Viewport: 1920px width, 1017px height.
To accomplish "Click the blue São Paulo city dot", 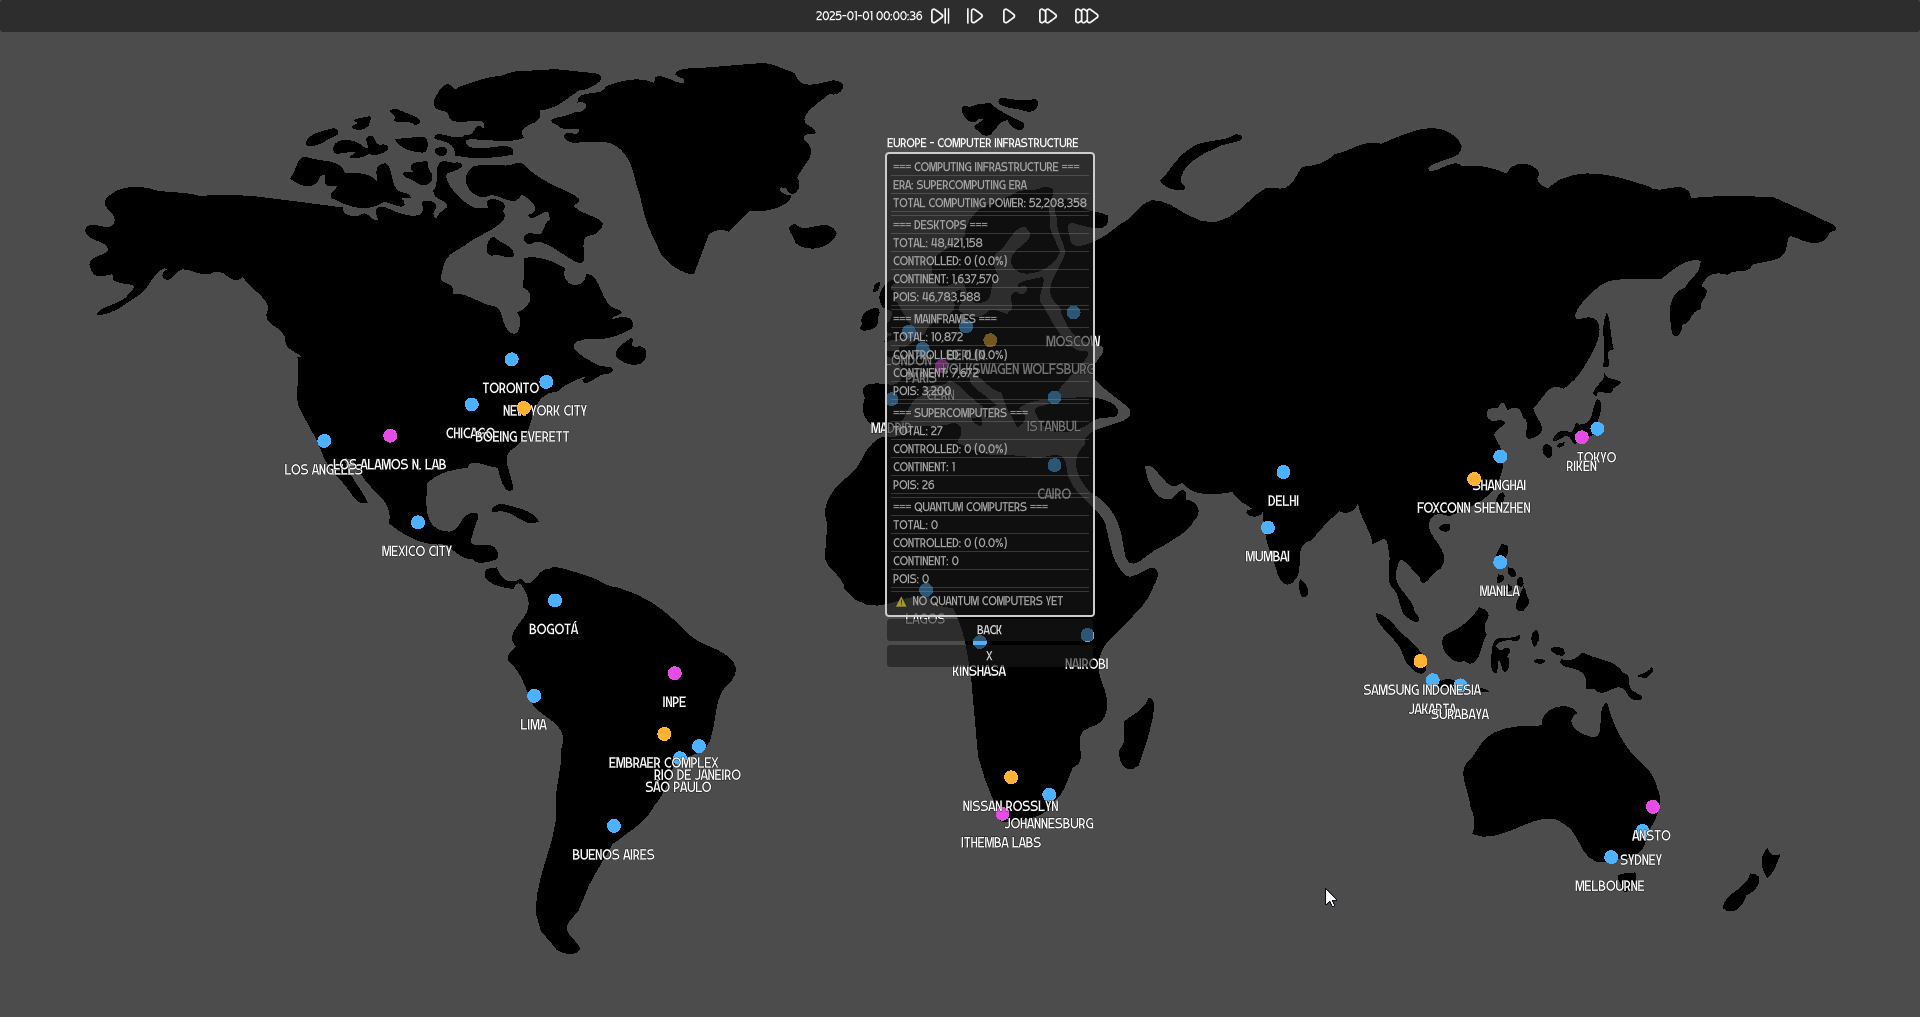I will [x=680, y=758].
